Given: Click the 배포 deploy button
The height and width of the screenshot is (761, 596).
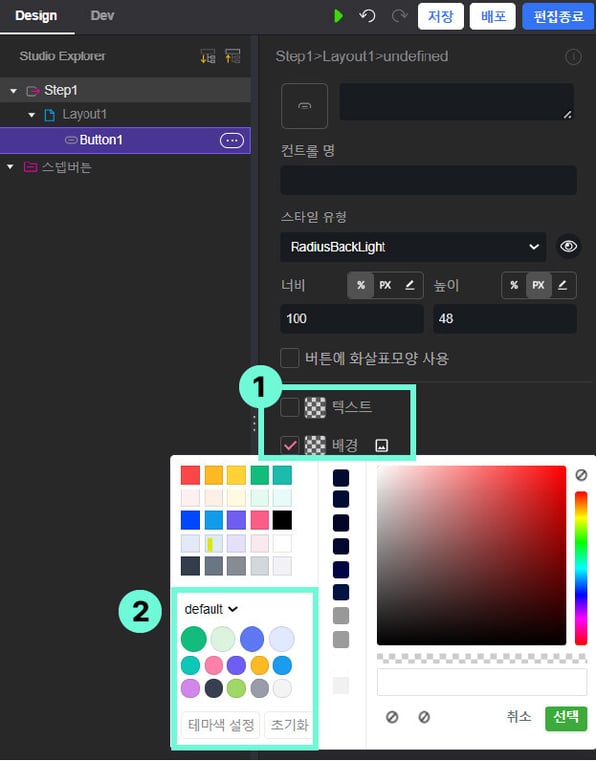Looking at the screenshot, I should coord(493,16).
